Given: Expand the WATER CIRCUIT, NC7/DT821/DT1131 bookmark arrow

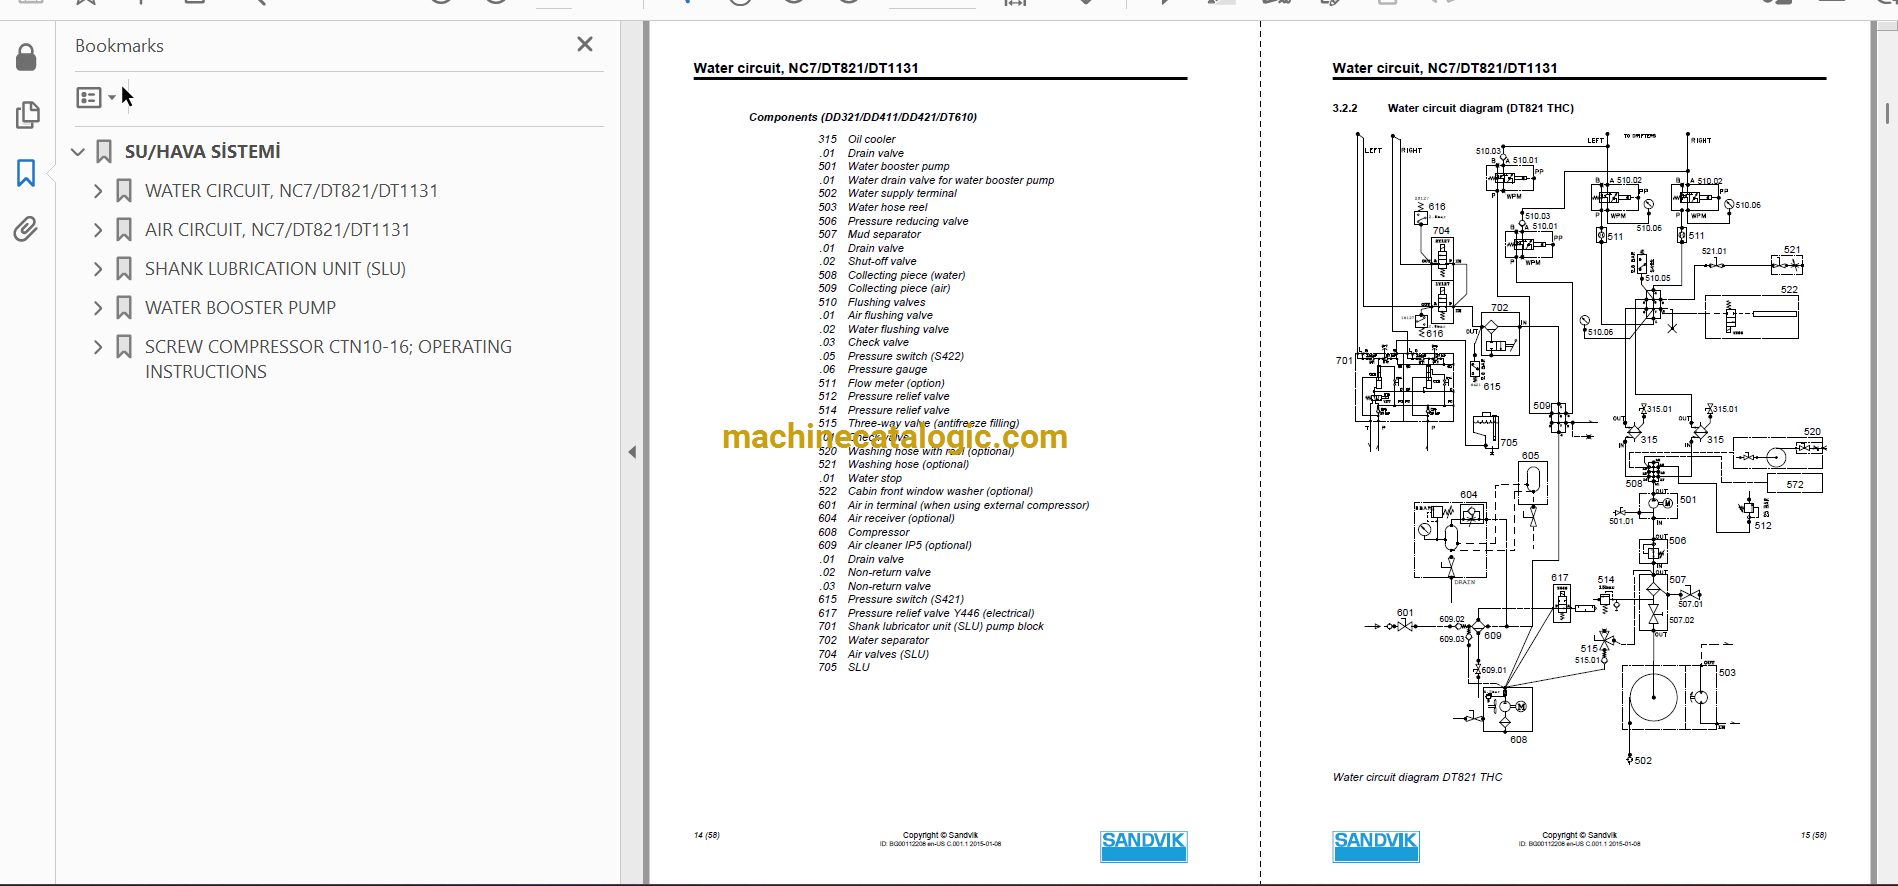Looking at the screenshot, I should tap(98, 191).
